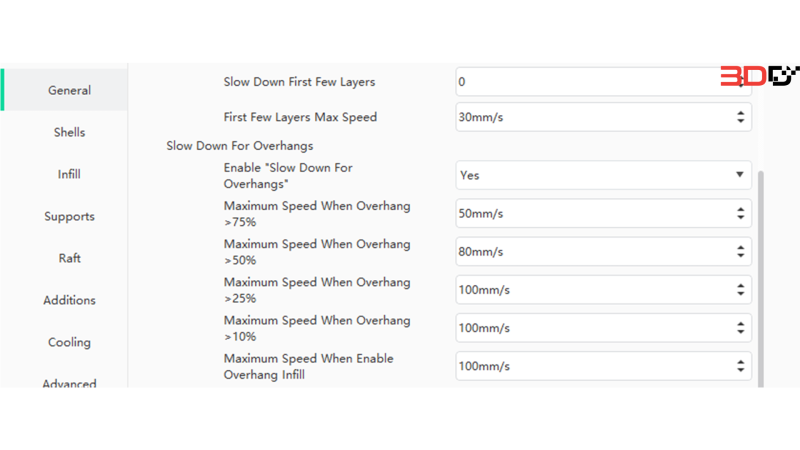Switch to the Cooling tab
The width and height of the screenshot is (800, 450).
pos(69,342)
